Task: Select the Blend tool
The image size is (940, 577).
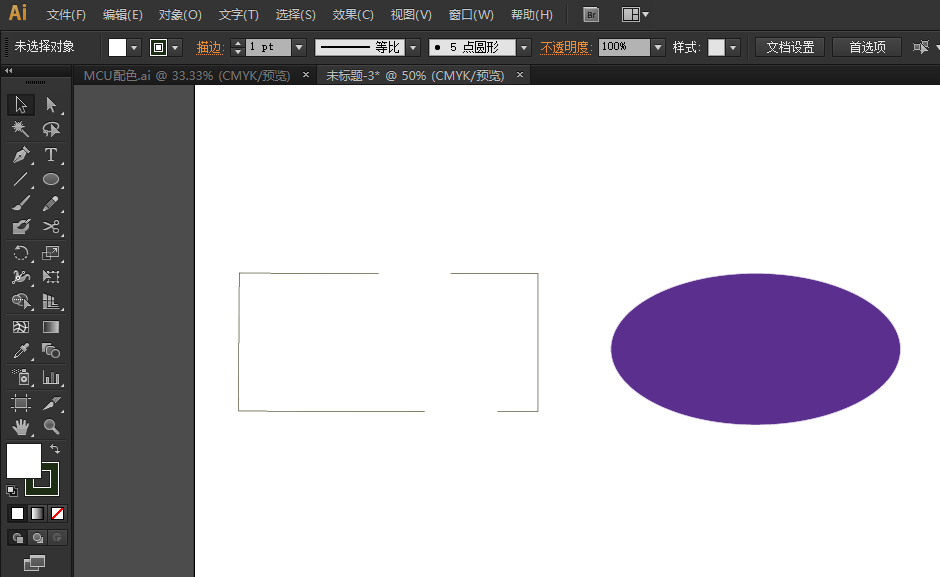Action: point(51,351)
